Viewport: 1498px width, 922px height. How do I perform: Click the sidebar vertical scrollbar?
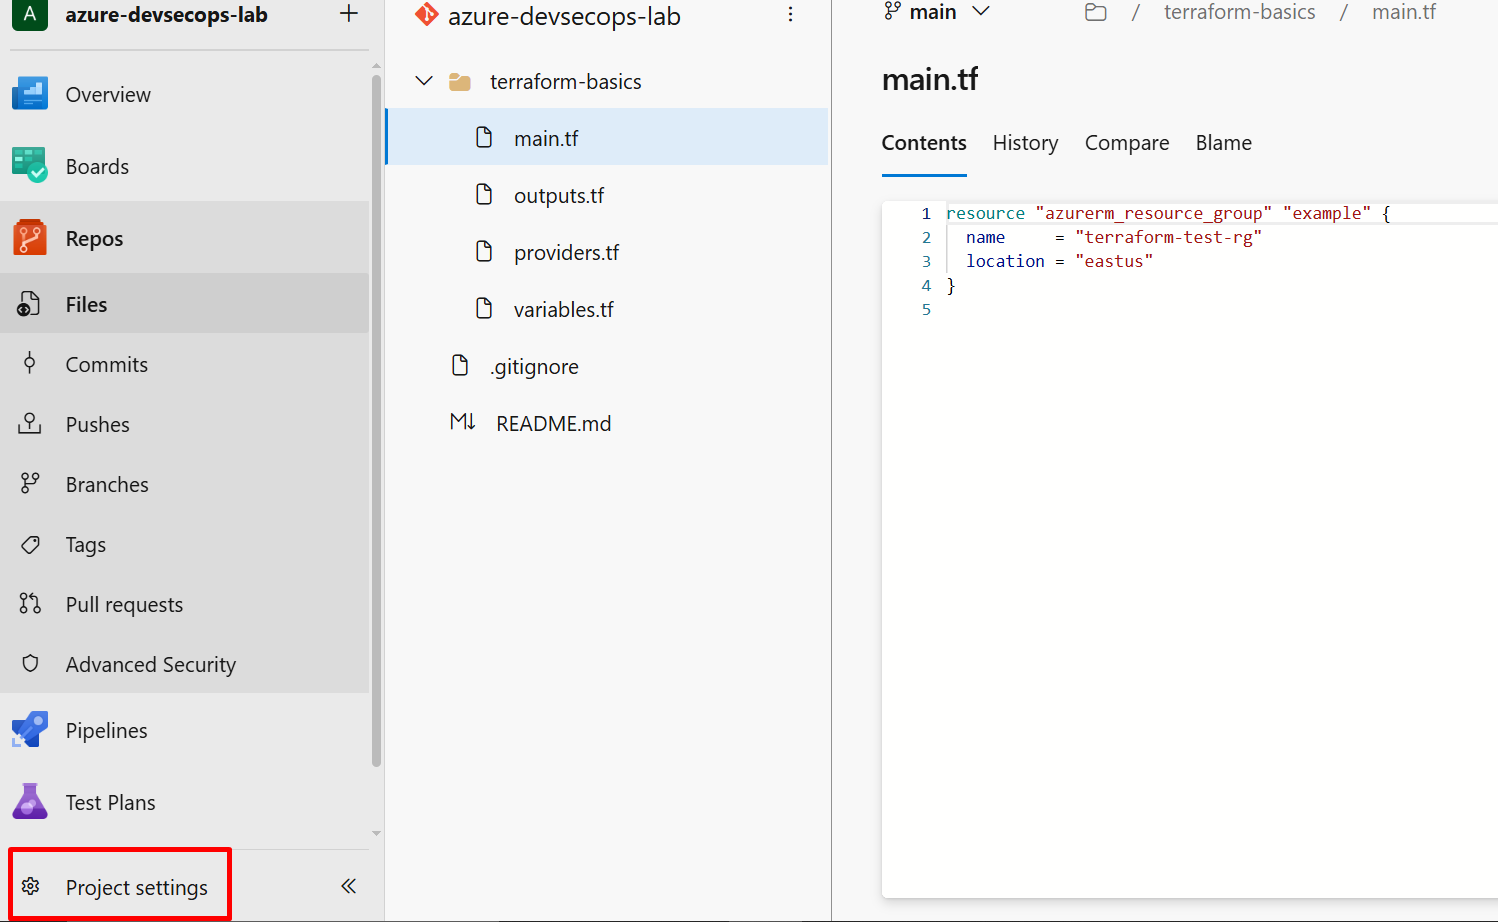point(376,420)
